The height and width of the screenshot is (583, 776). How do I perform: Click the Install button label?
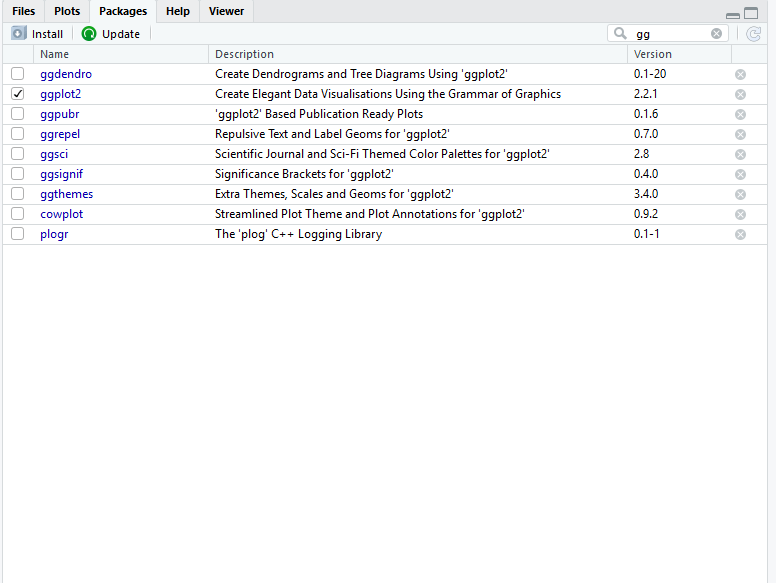point(47,34)
